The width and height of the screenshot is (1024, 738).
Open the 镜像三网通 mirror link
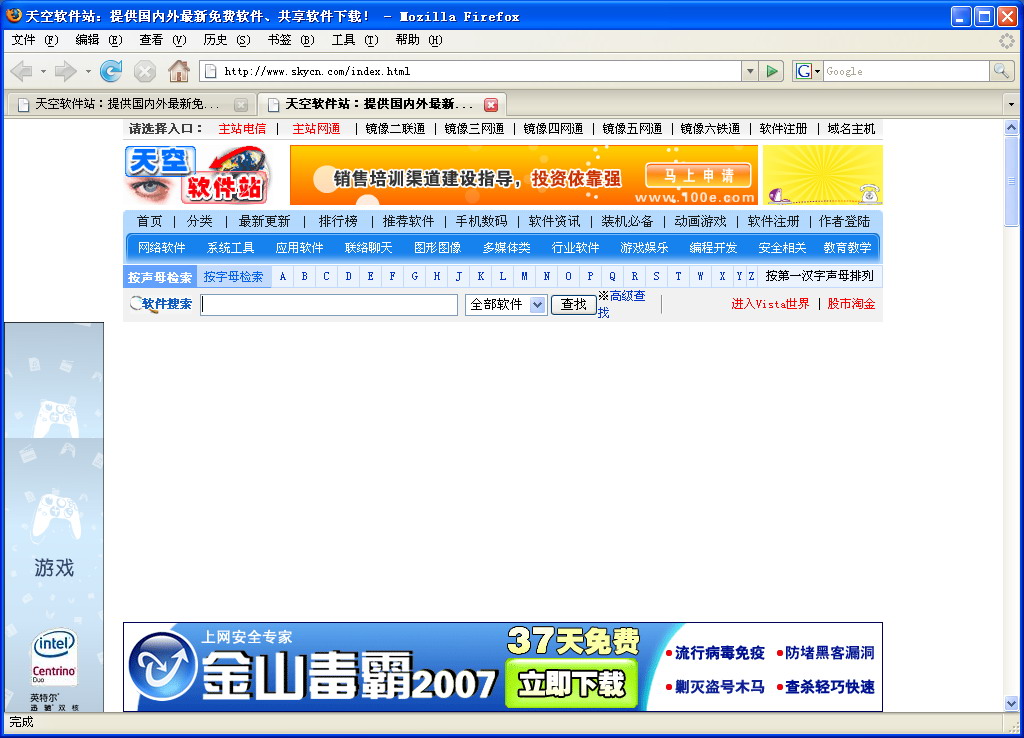coord(474,129)
